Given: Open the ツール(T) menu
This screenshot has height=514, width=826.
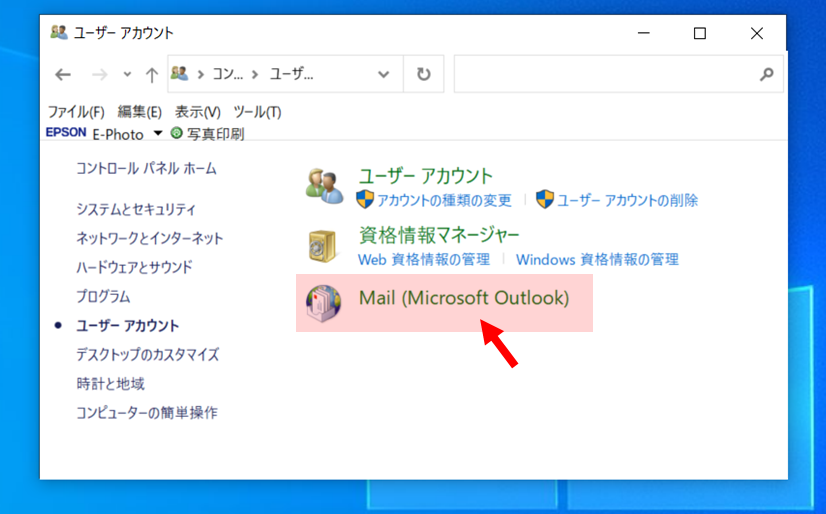Looking at the screenshot, I should point(257,112).
